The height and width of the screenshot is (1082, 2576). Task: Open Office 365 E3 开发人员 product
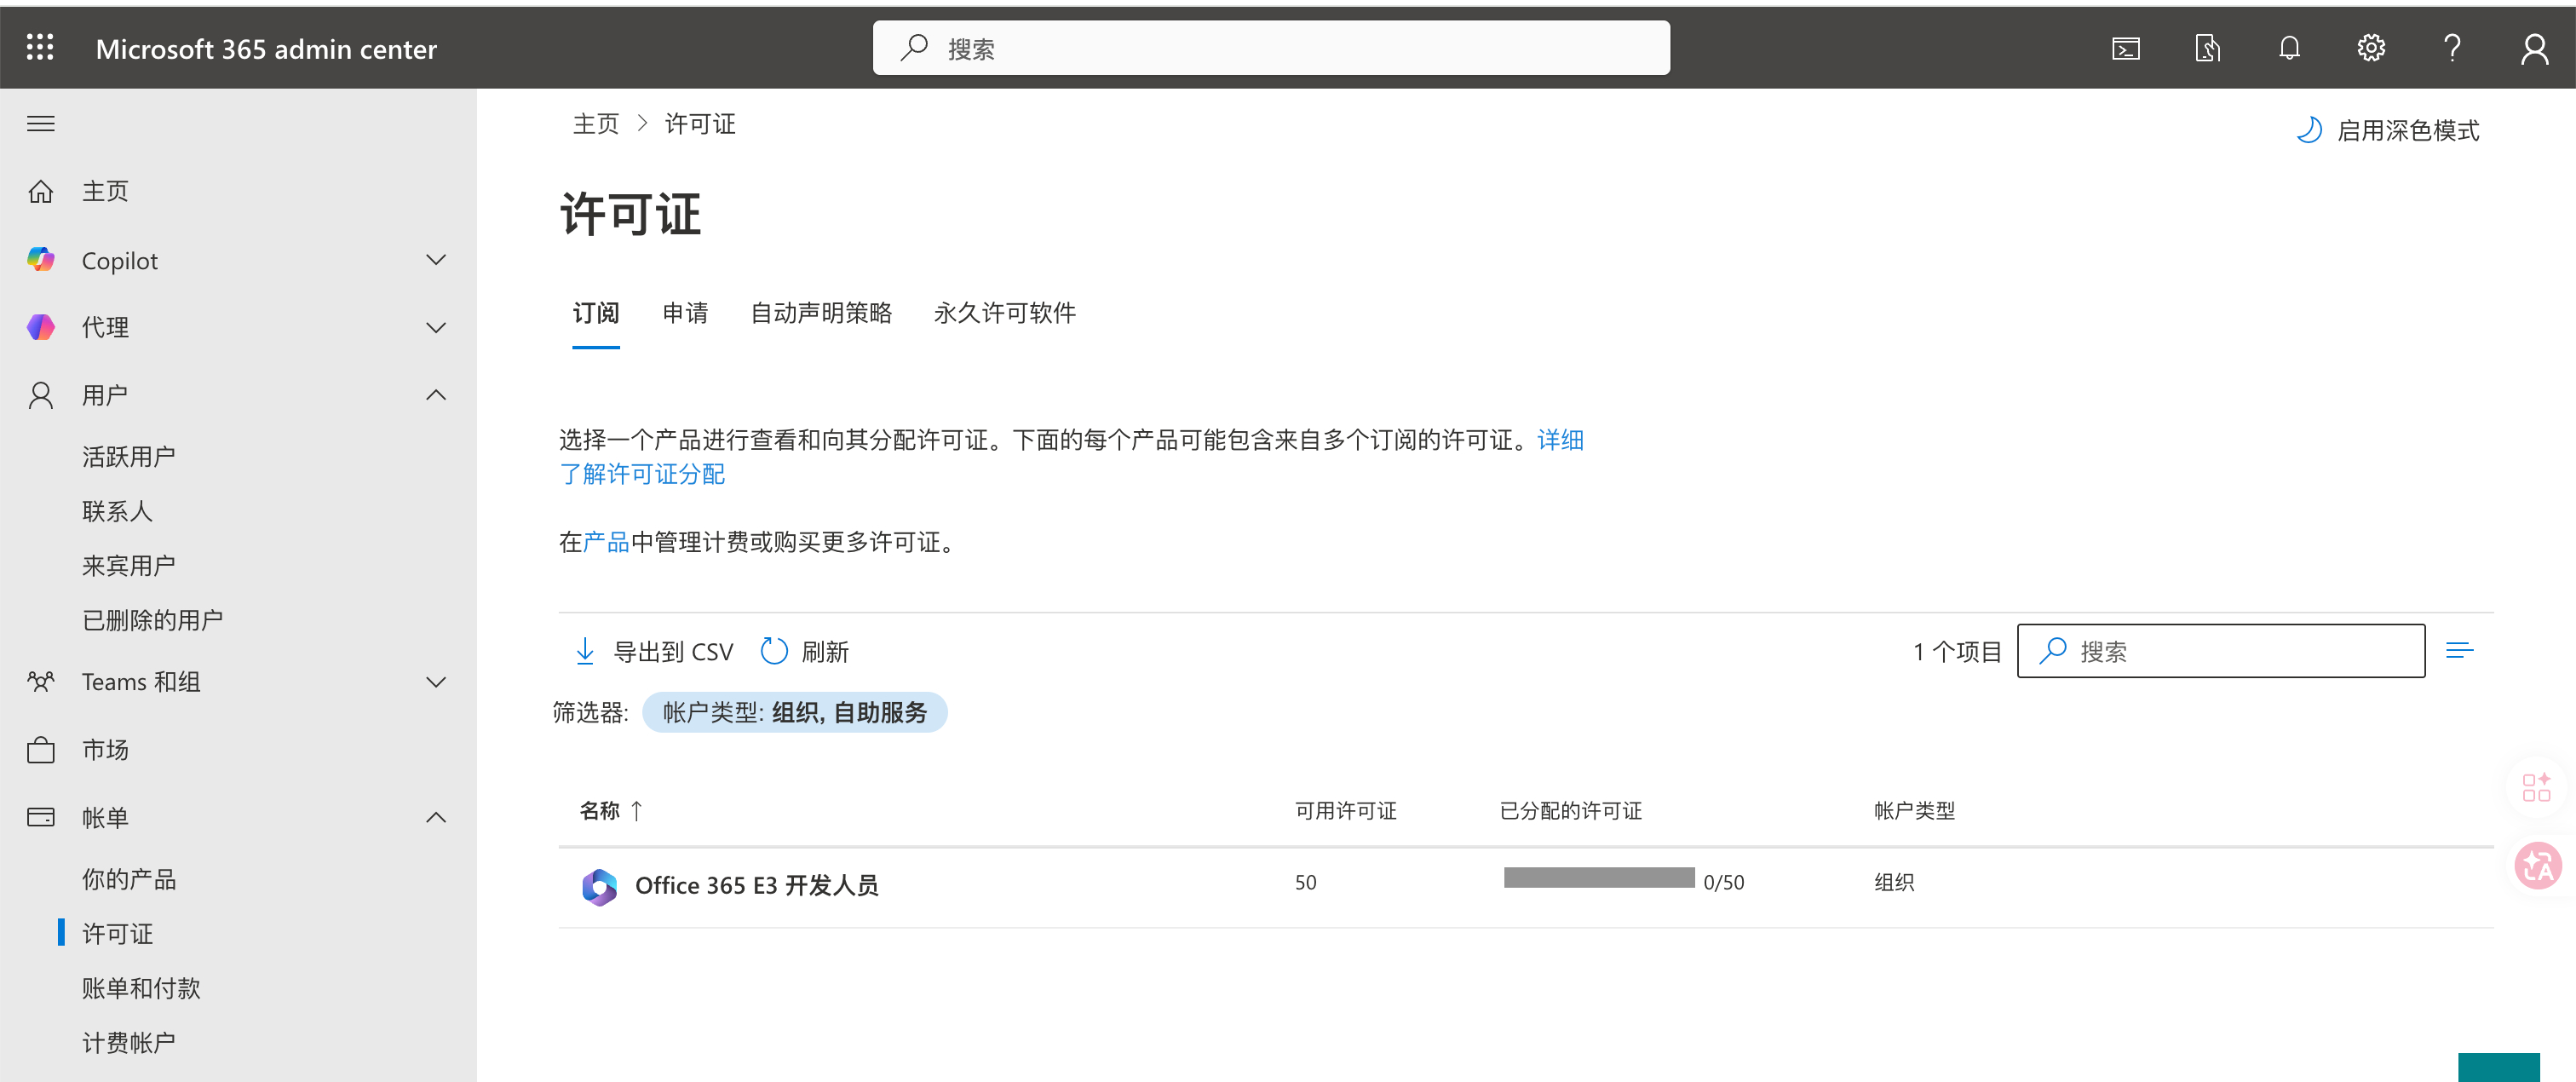click(x=757, y=886)
